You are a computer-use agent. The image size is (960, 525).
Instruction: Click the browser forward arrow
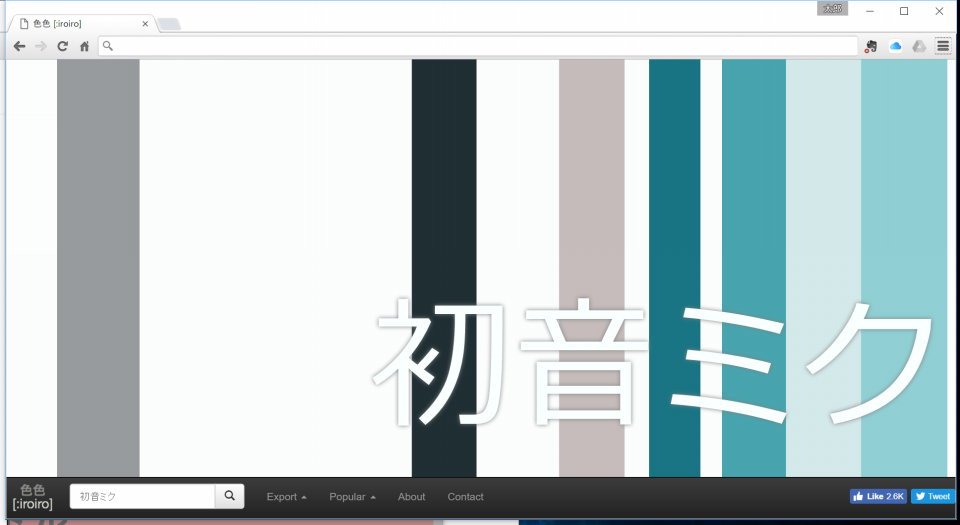coord(41,46)
